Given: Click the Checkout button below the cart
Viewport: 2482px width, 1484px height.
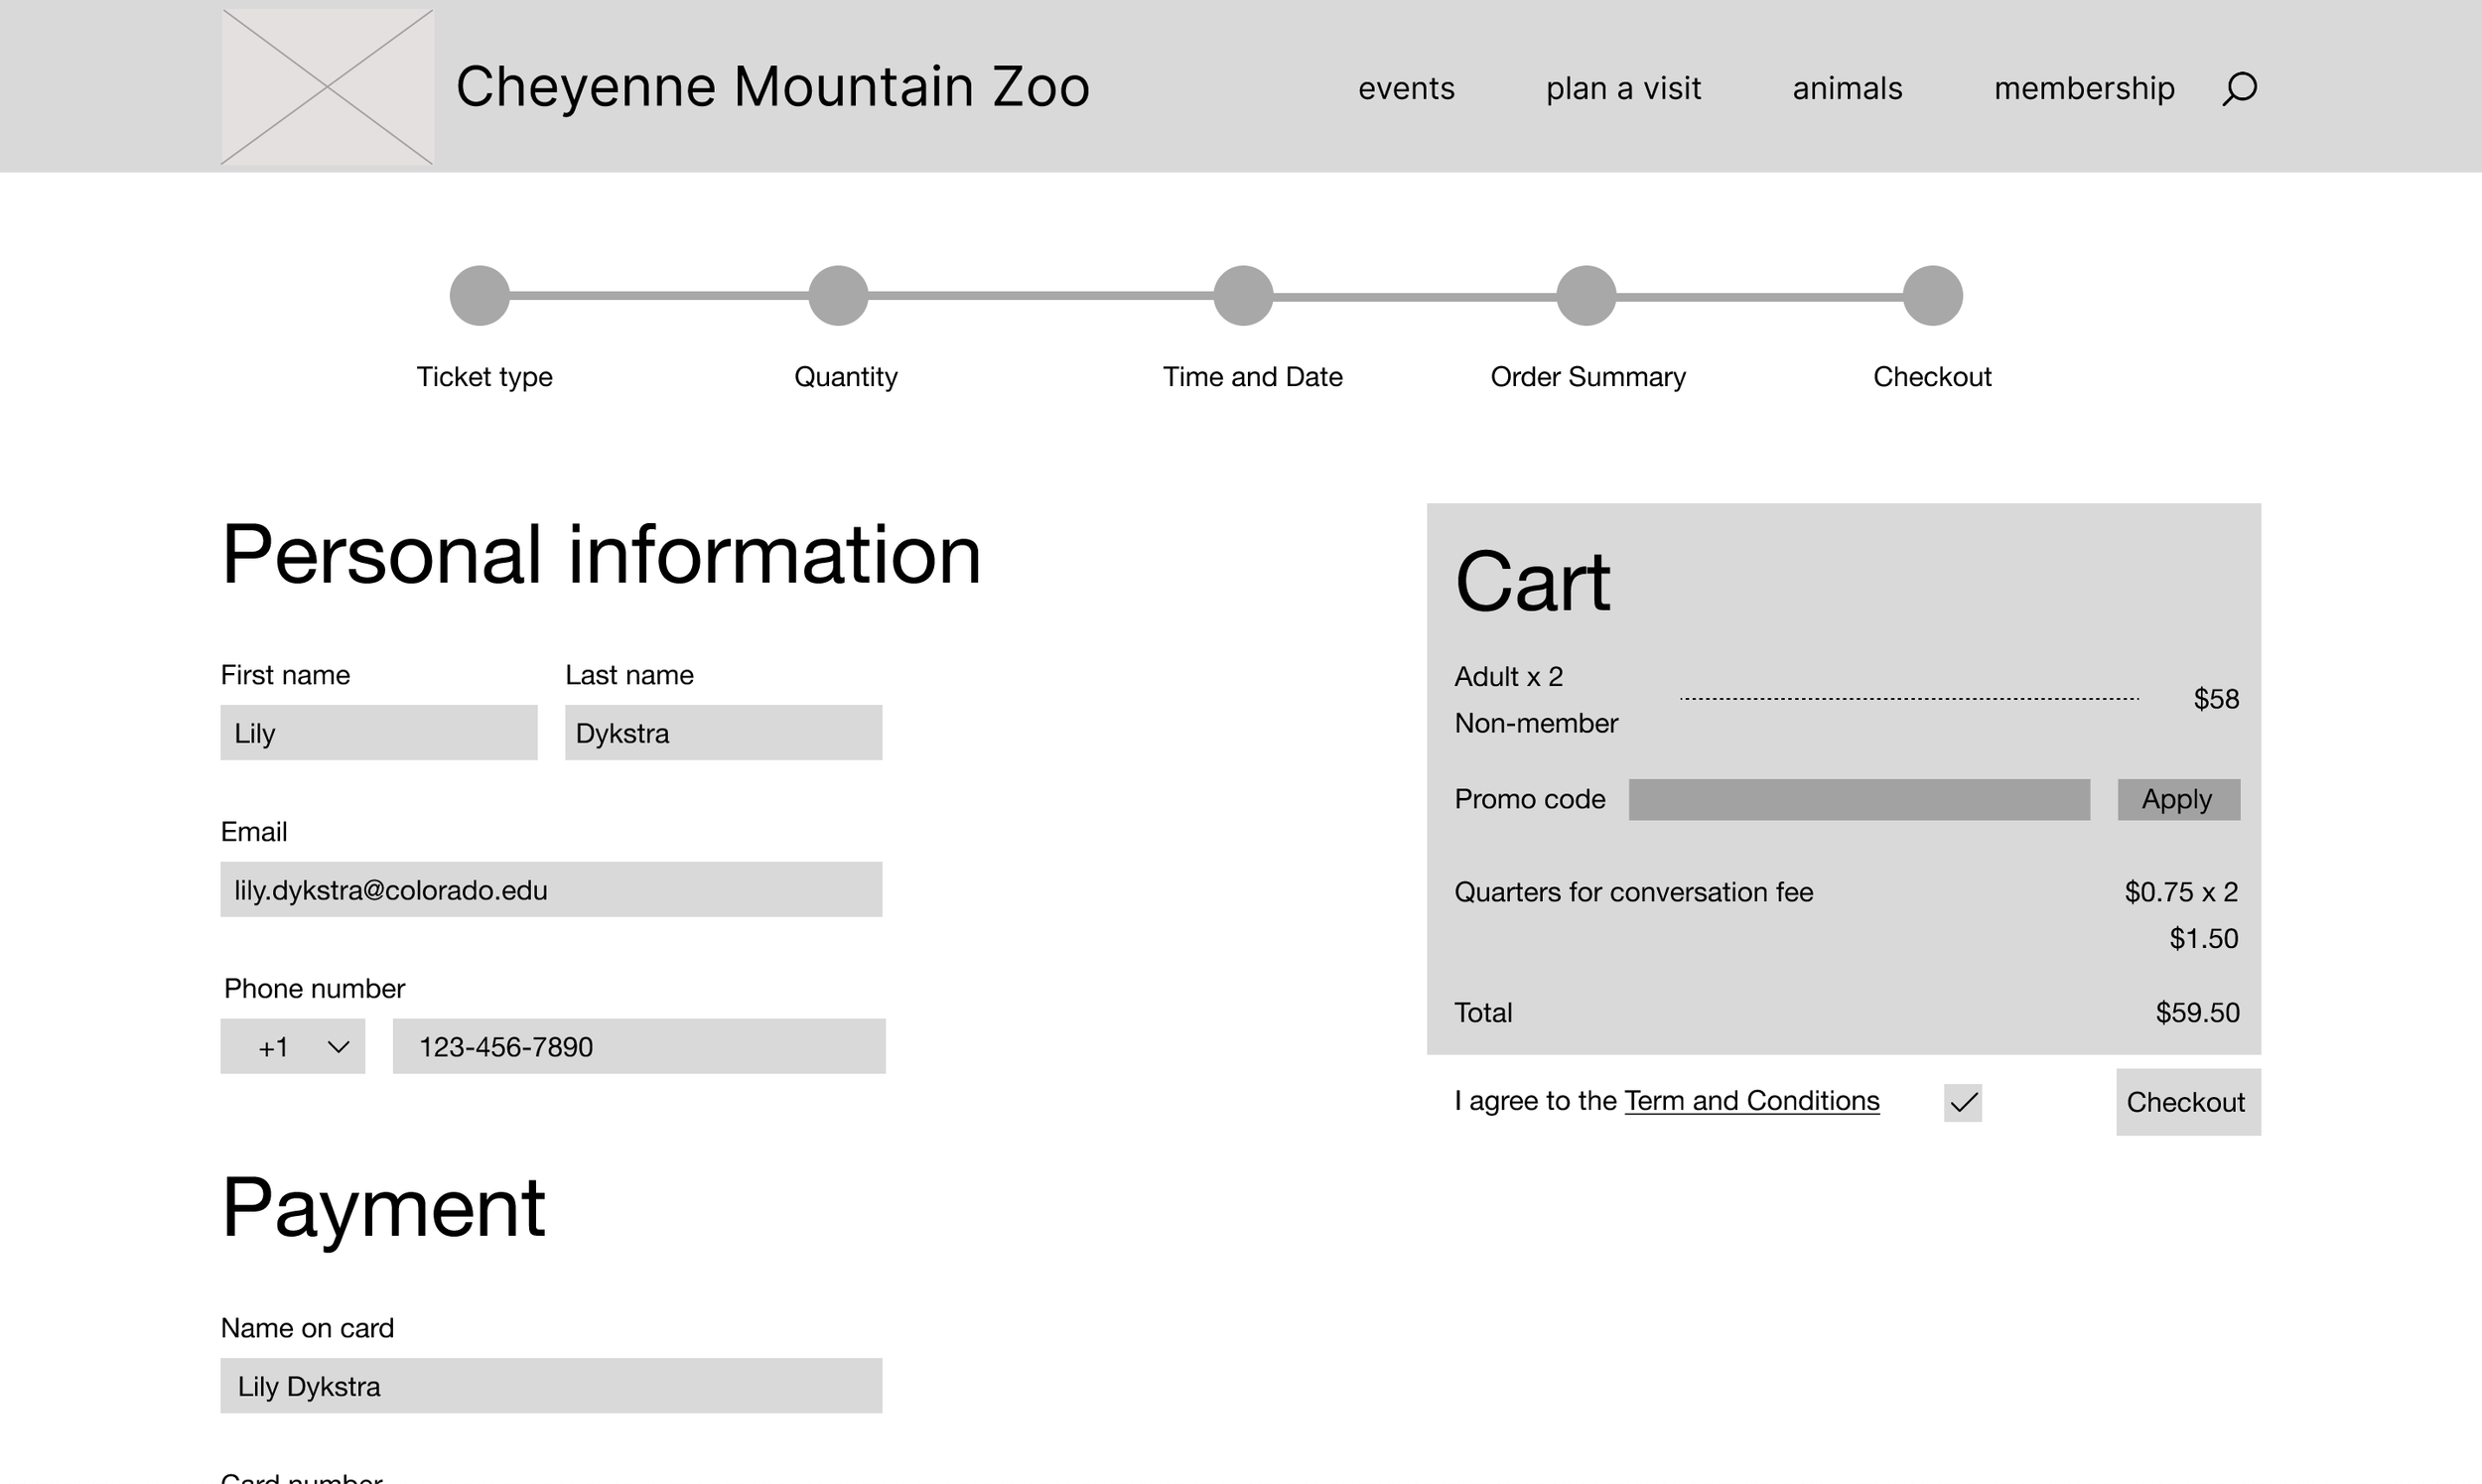Looking at the screenshot, I should 2187,1102.
